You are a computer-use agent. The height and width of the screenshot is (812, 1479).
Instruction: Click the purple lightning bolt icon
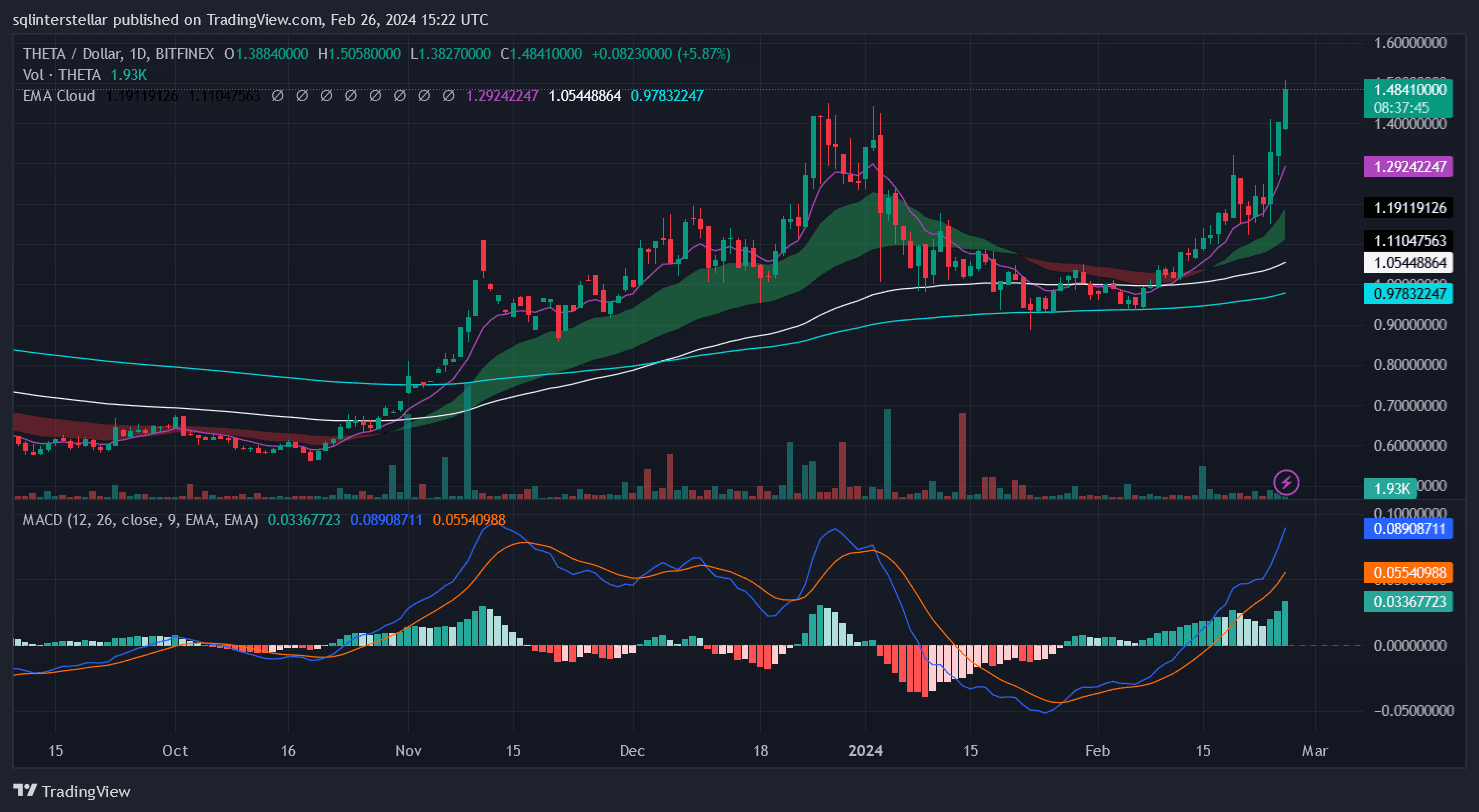pos(1286,483)
